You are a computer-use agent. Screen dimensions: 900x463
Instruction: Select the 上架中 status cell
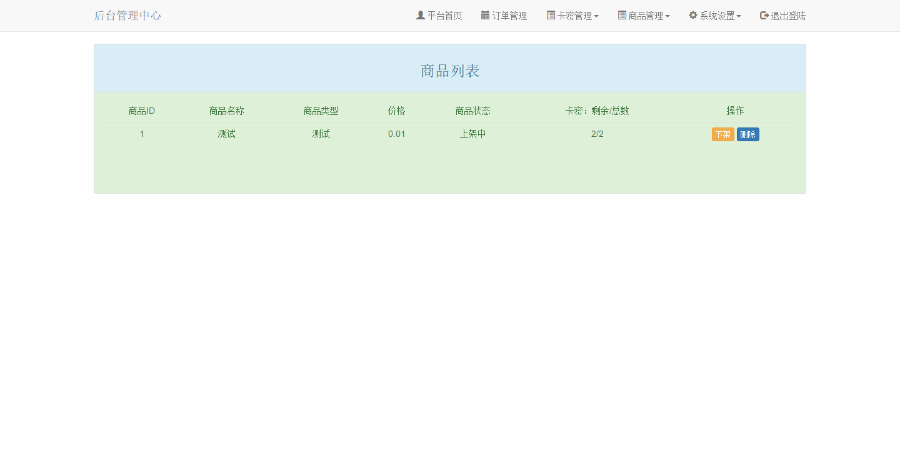[x=472, y=134]
